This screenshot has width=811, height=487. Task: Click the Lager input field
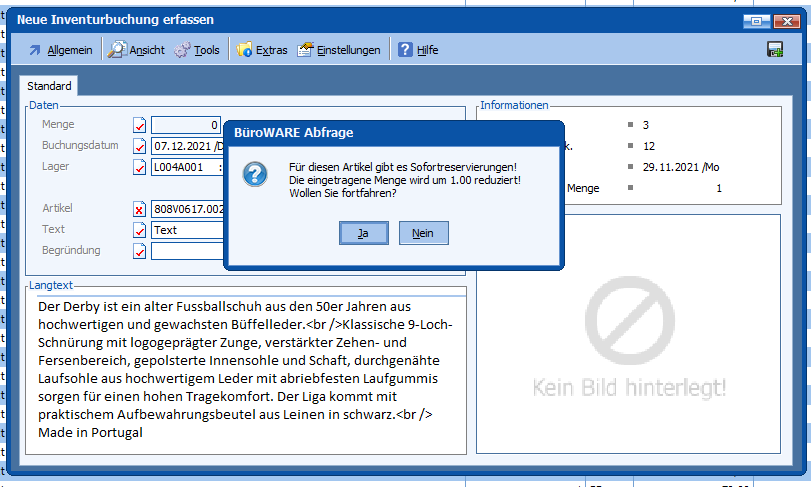click(x=186, y=167)
